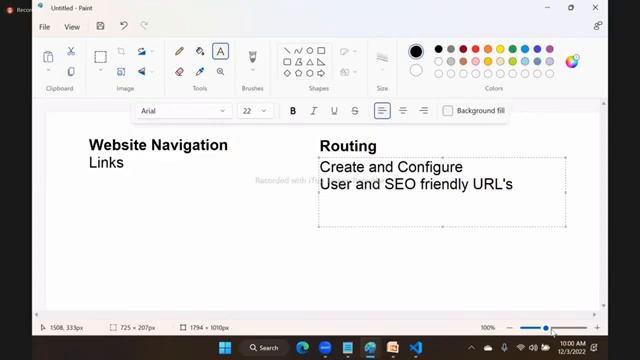Show hidden system tray icons chevron
The image size is (640, 360).
471,348
